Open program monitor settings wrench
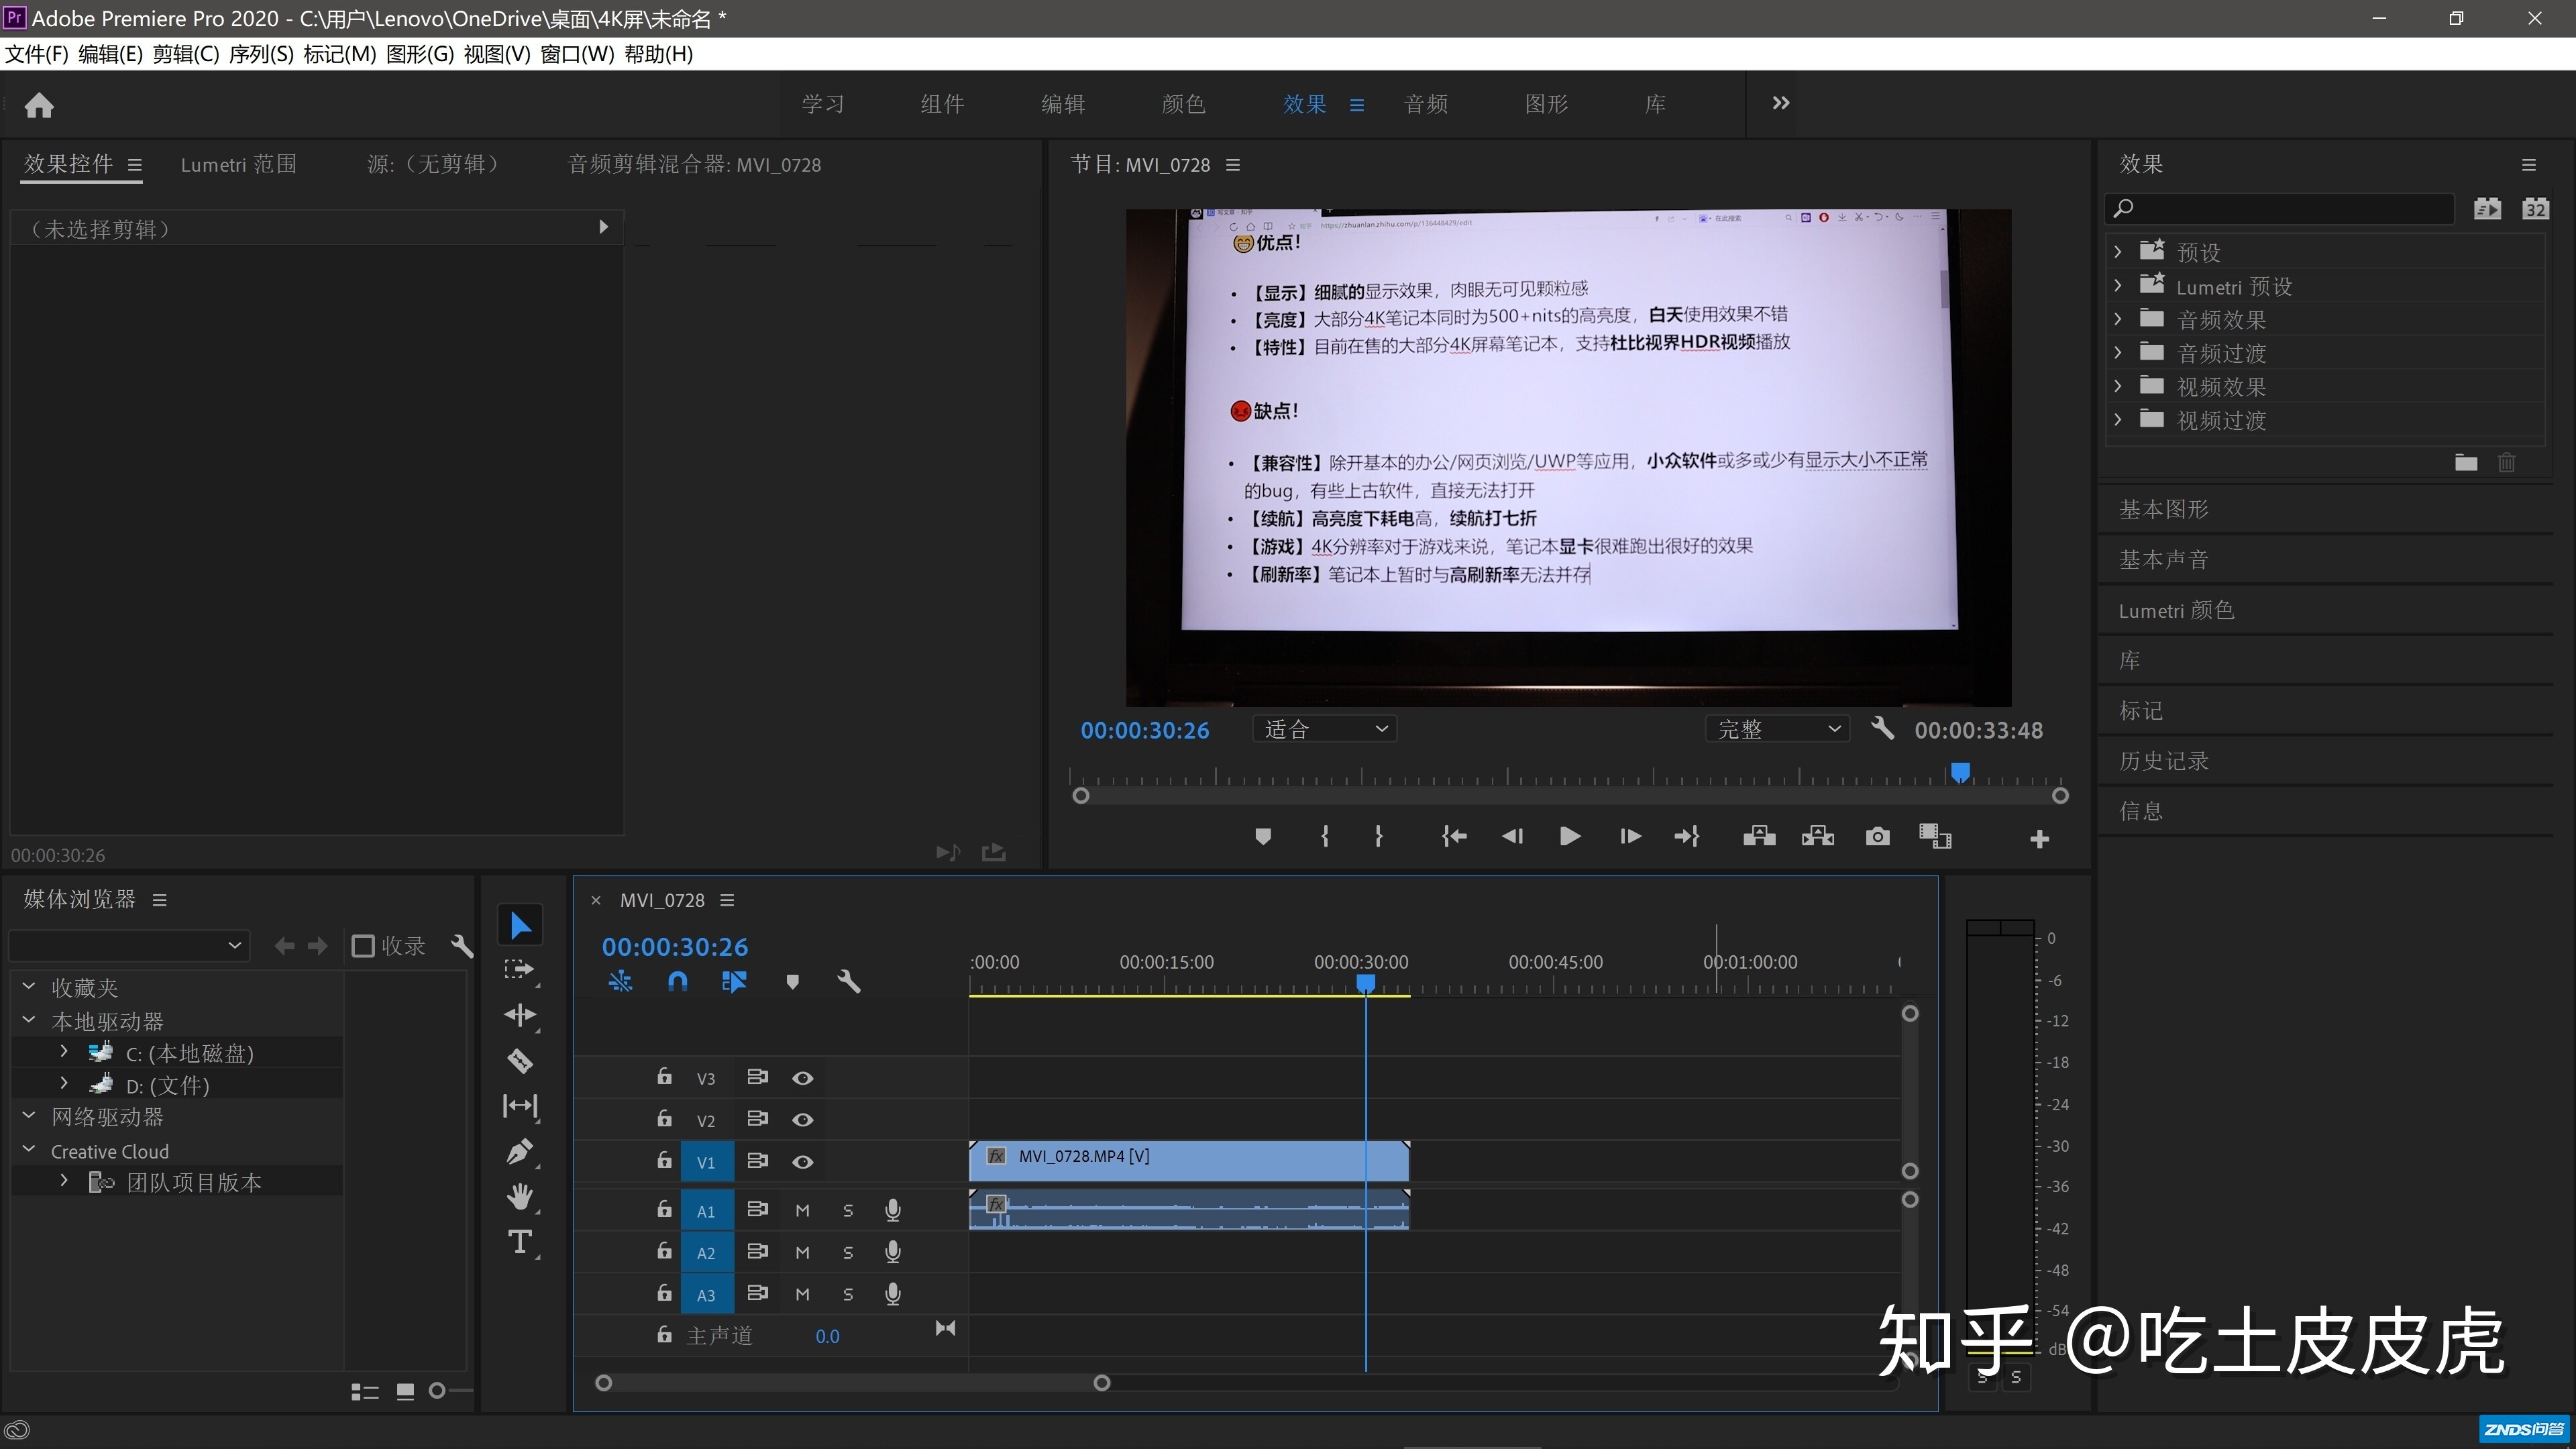Screen dimensions: 2576x1449 click(1882, 729)
